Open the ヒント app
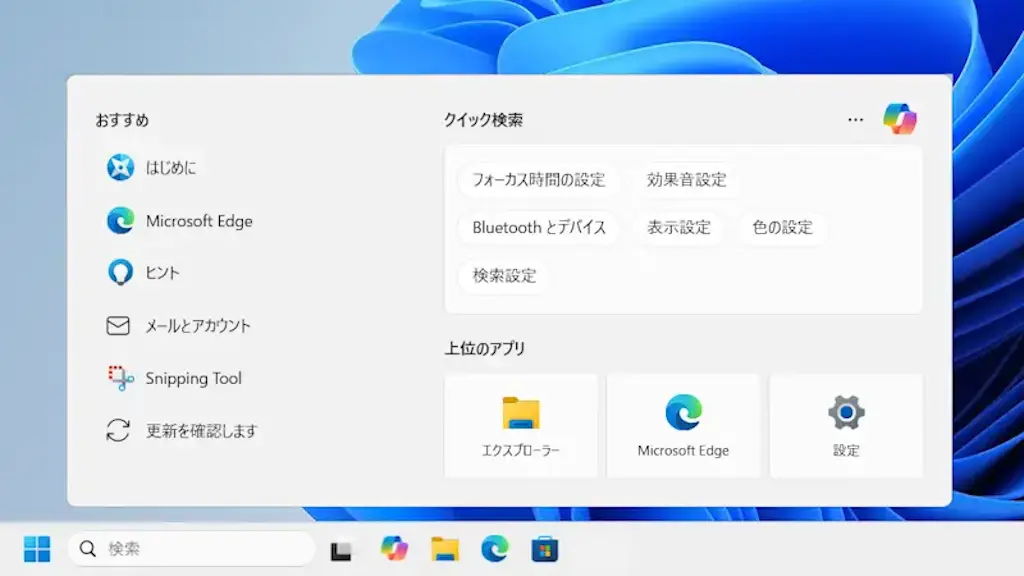 point(144,273)
